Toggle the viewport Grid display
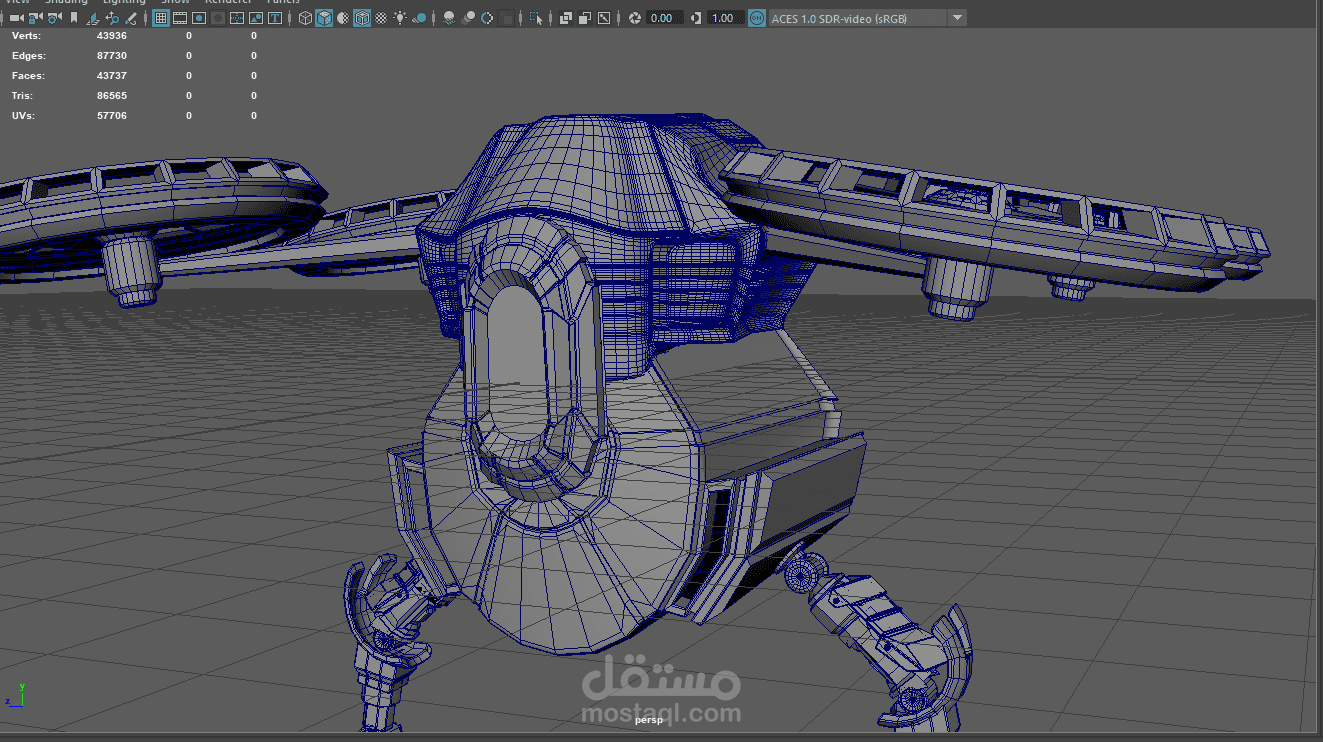Screen dimensions: 1323x742 click(161, 18)
